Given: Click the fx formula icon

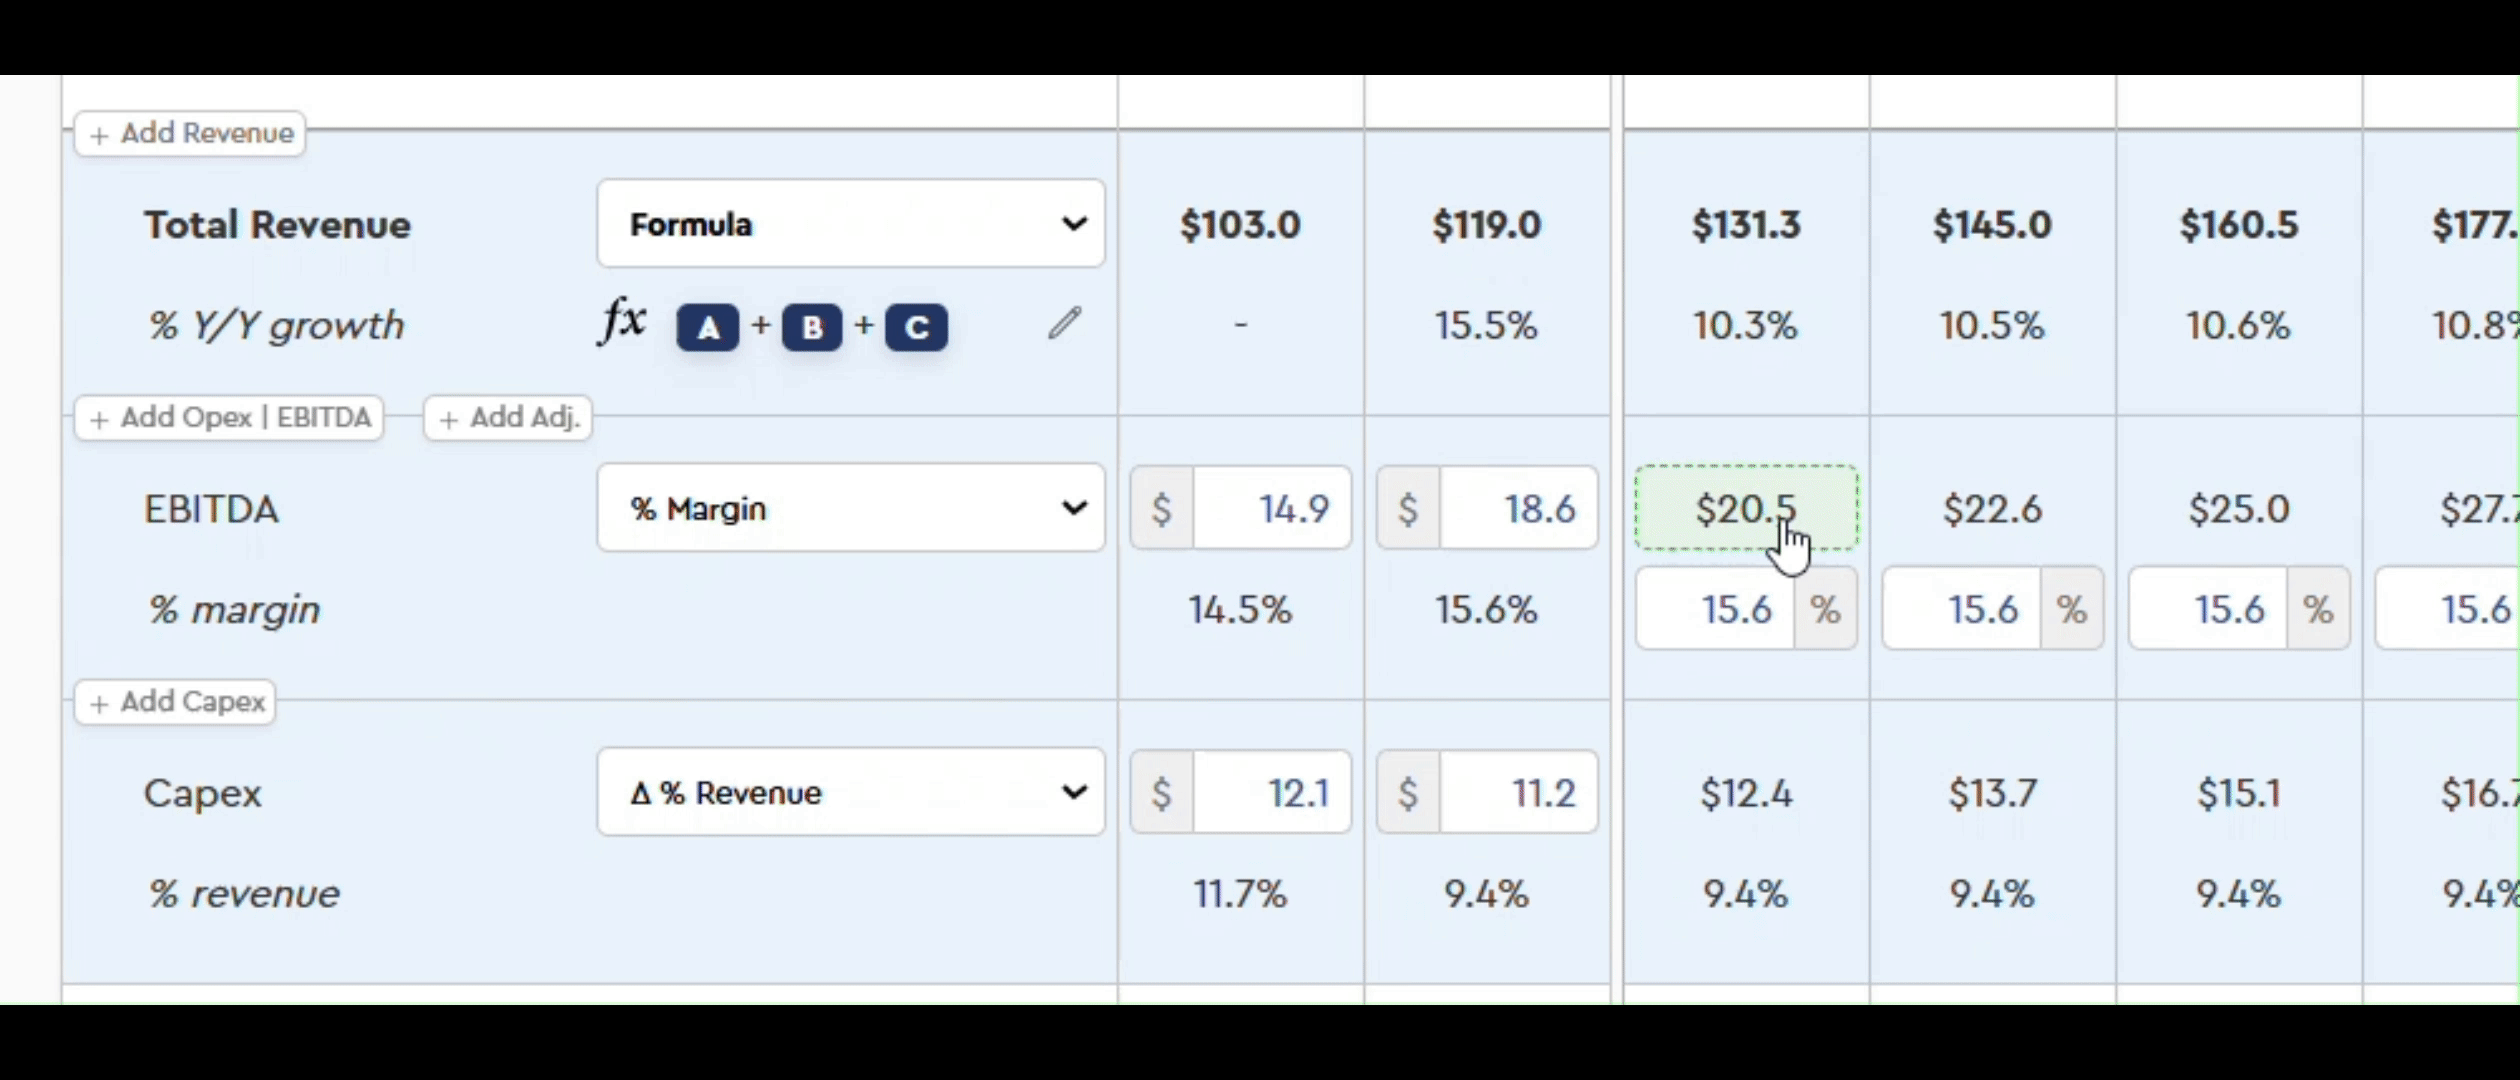Looking at the screenshot, I should (623, 323).
